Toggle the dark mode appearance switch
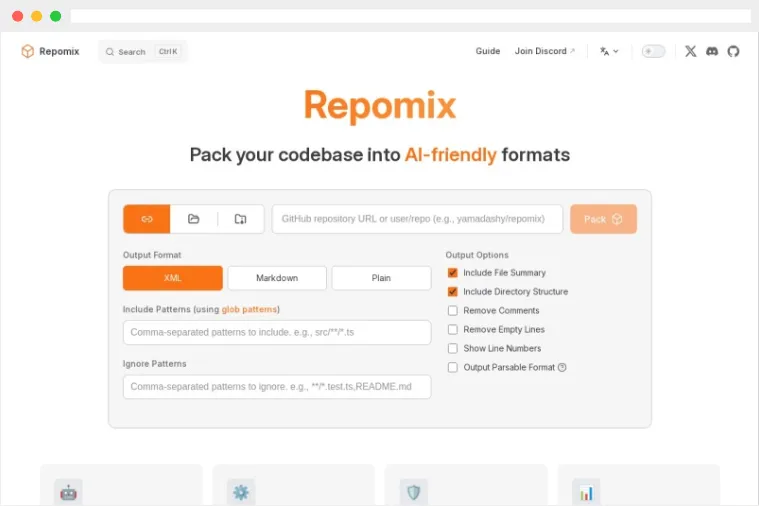 [x=653, y=51]
